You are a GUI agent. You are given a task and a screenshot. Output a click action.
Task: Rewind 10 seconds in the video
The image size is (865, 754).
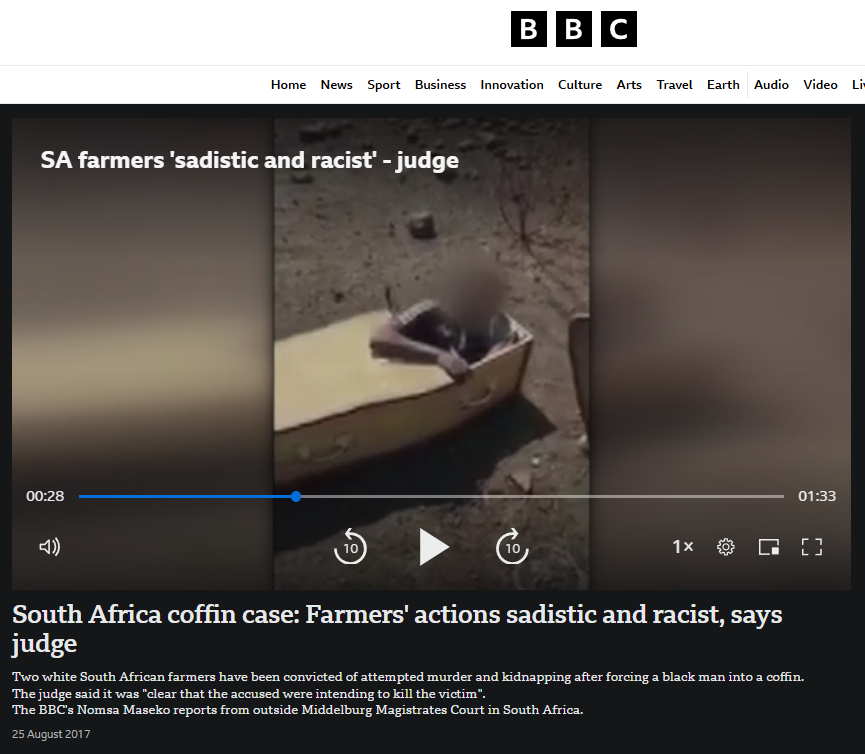click(x=350, y=547)
